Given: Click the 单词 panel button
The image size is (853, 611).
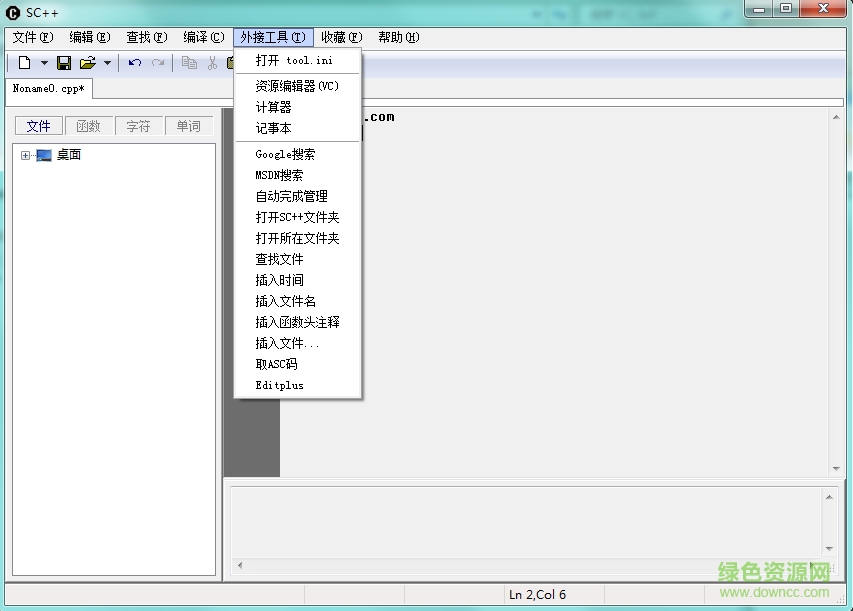Looking at the screenshot, I should pos(189,125).
